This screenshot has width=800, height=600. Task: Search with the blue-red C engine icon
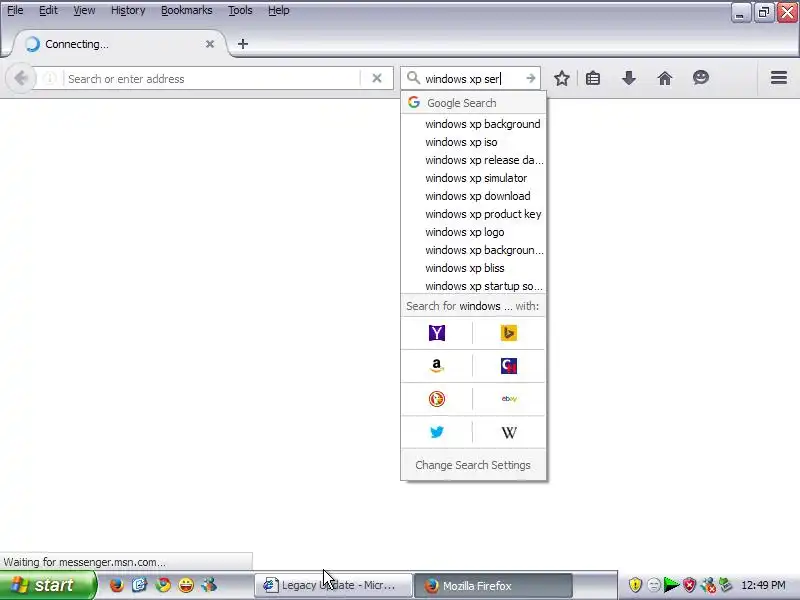click(509, 366)
